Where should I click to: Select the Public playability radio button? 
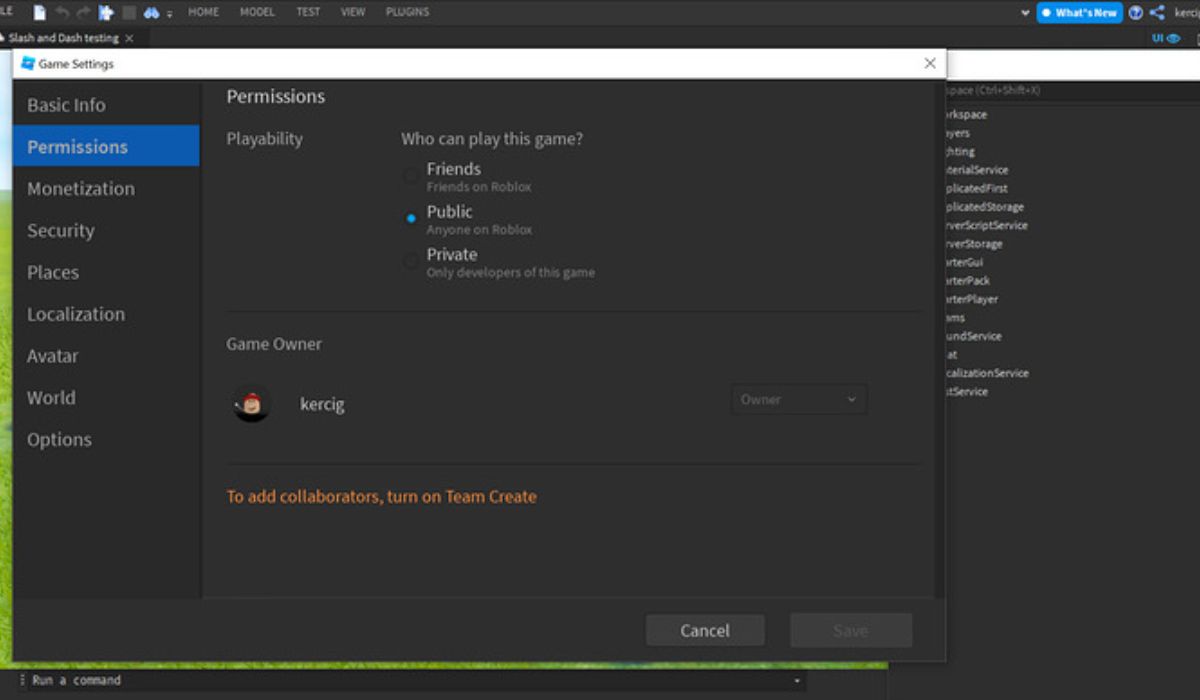411,219
